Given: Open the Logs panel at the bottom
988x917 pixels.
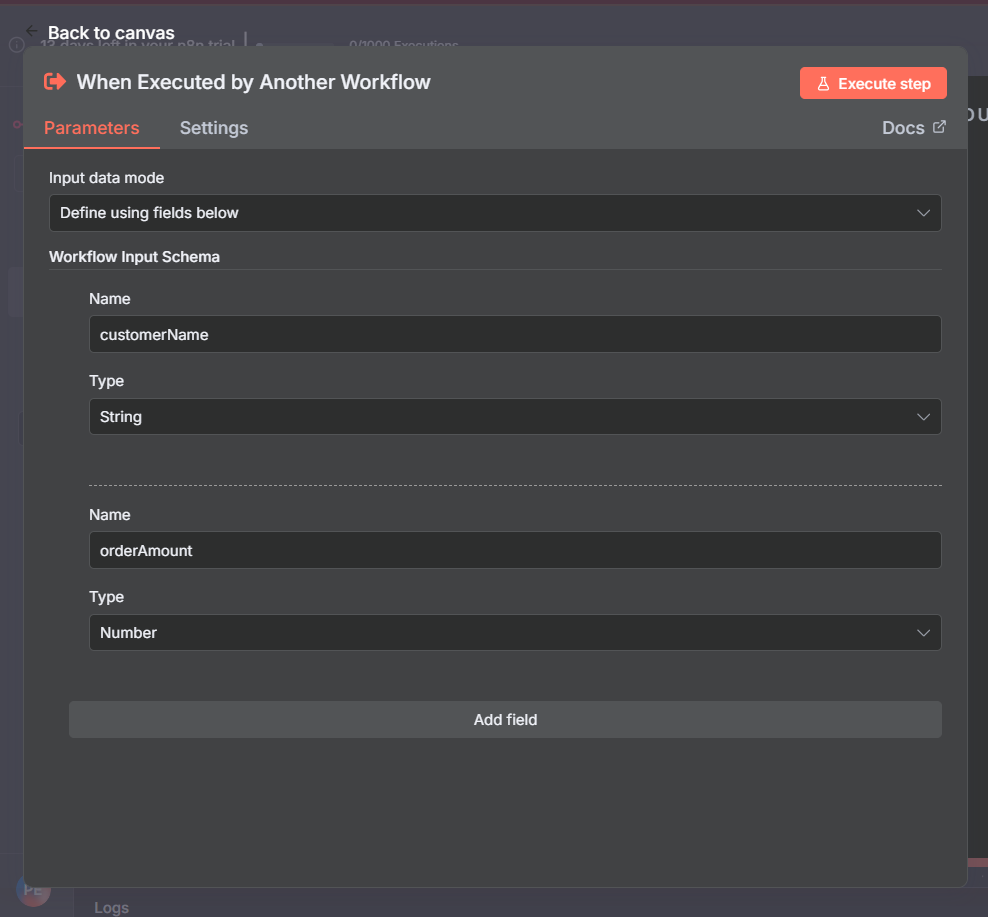Looking at the screenshot, I should 111,907.
